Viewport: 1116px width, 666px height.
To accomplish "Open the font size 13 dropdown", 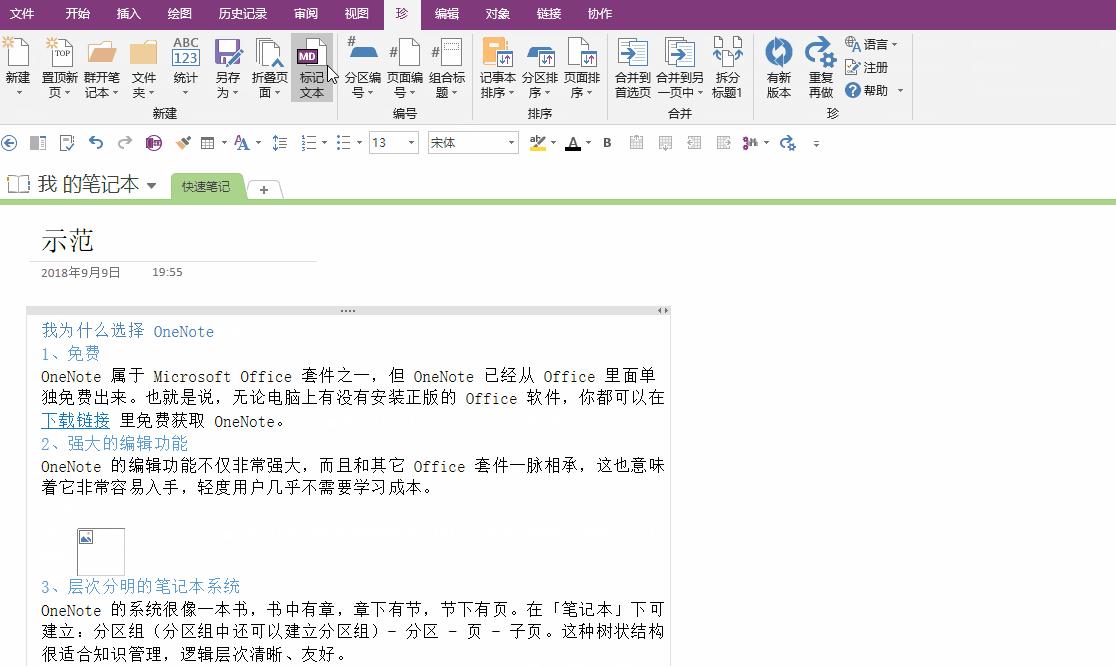I will click(411, 143).
